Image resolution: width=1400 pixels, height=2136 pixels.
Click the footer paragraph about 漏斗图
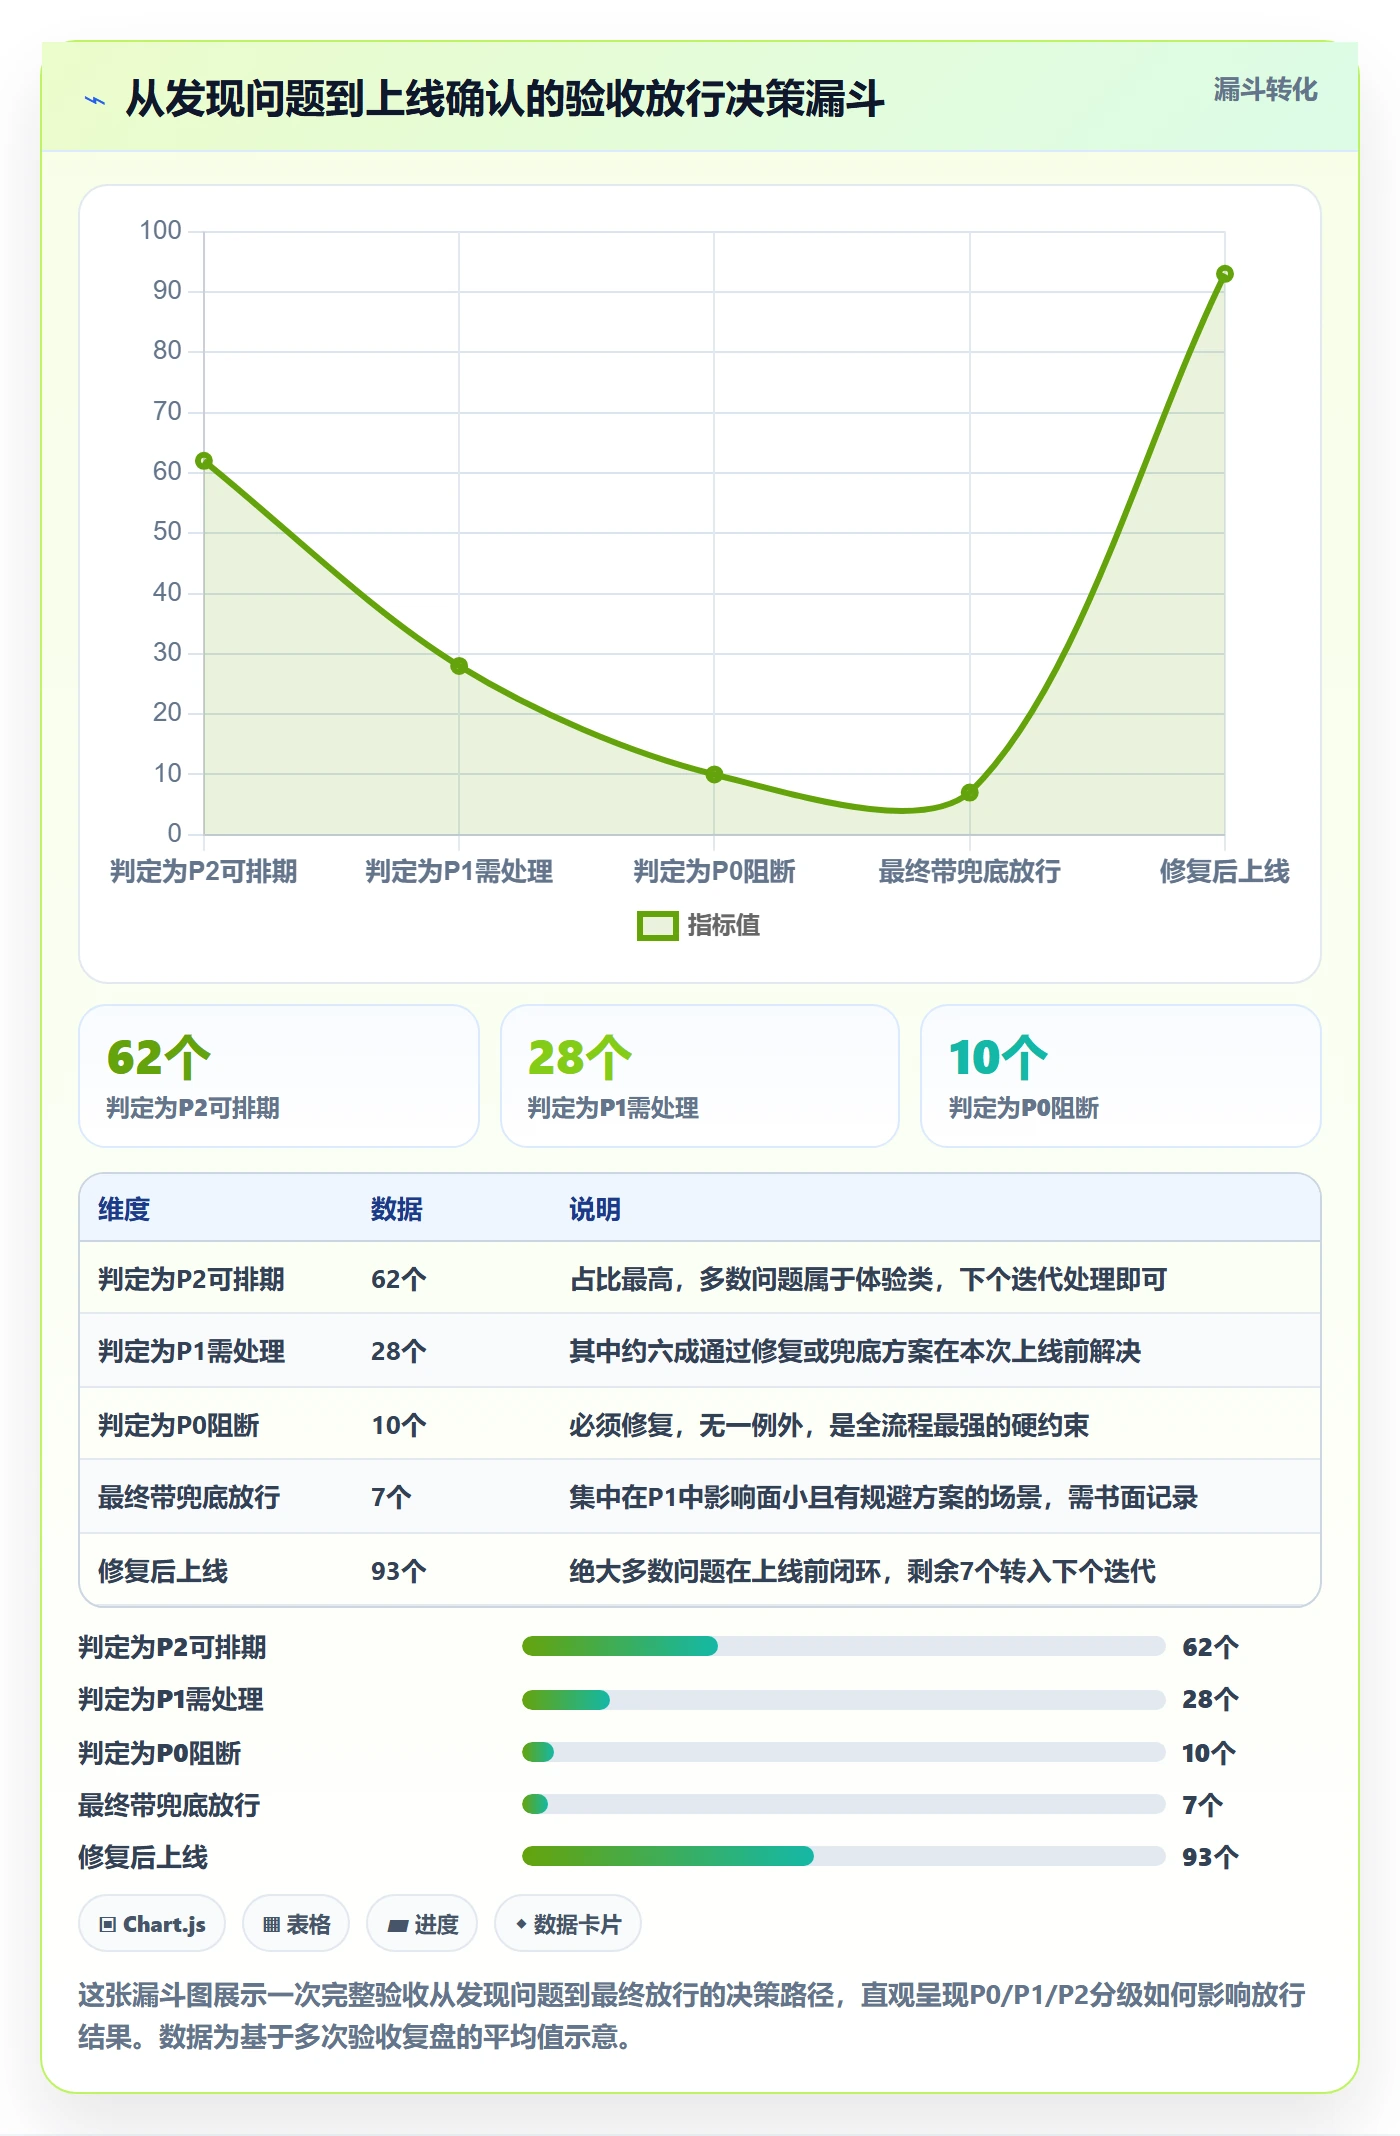tap(692, 2016)
